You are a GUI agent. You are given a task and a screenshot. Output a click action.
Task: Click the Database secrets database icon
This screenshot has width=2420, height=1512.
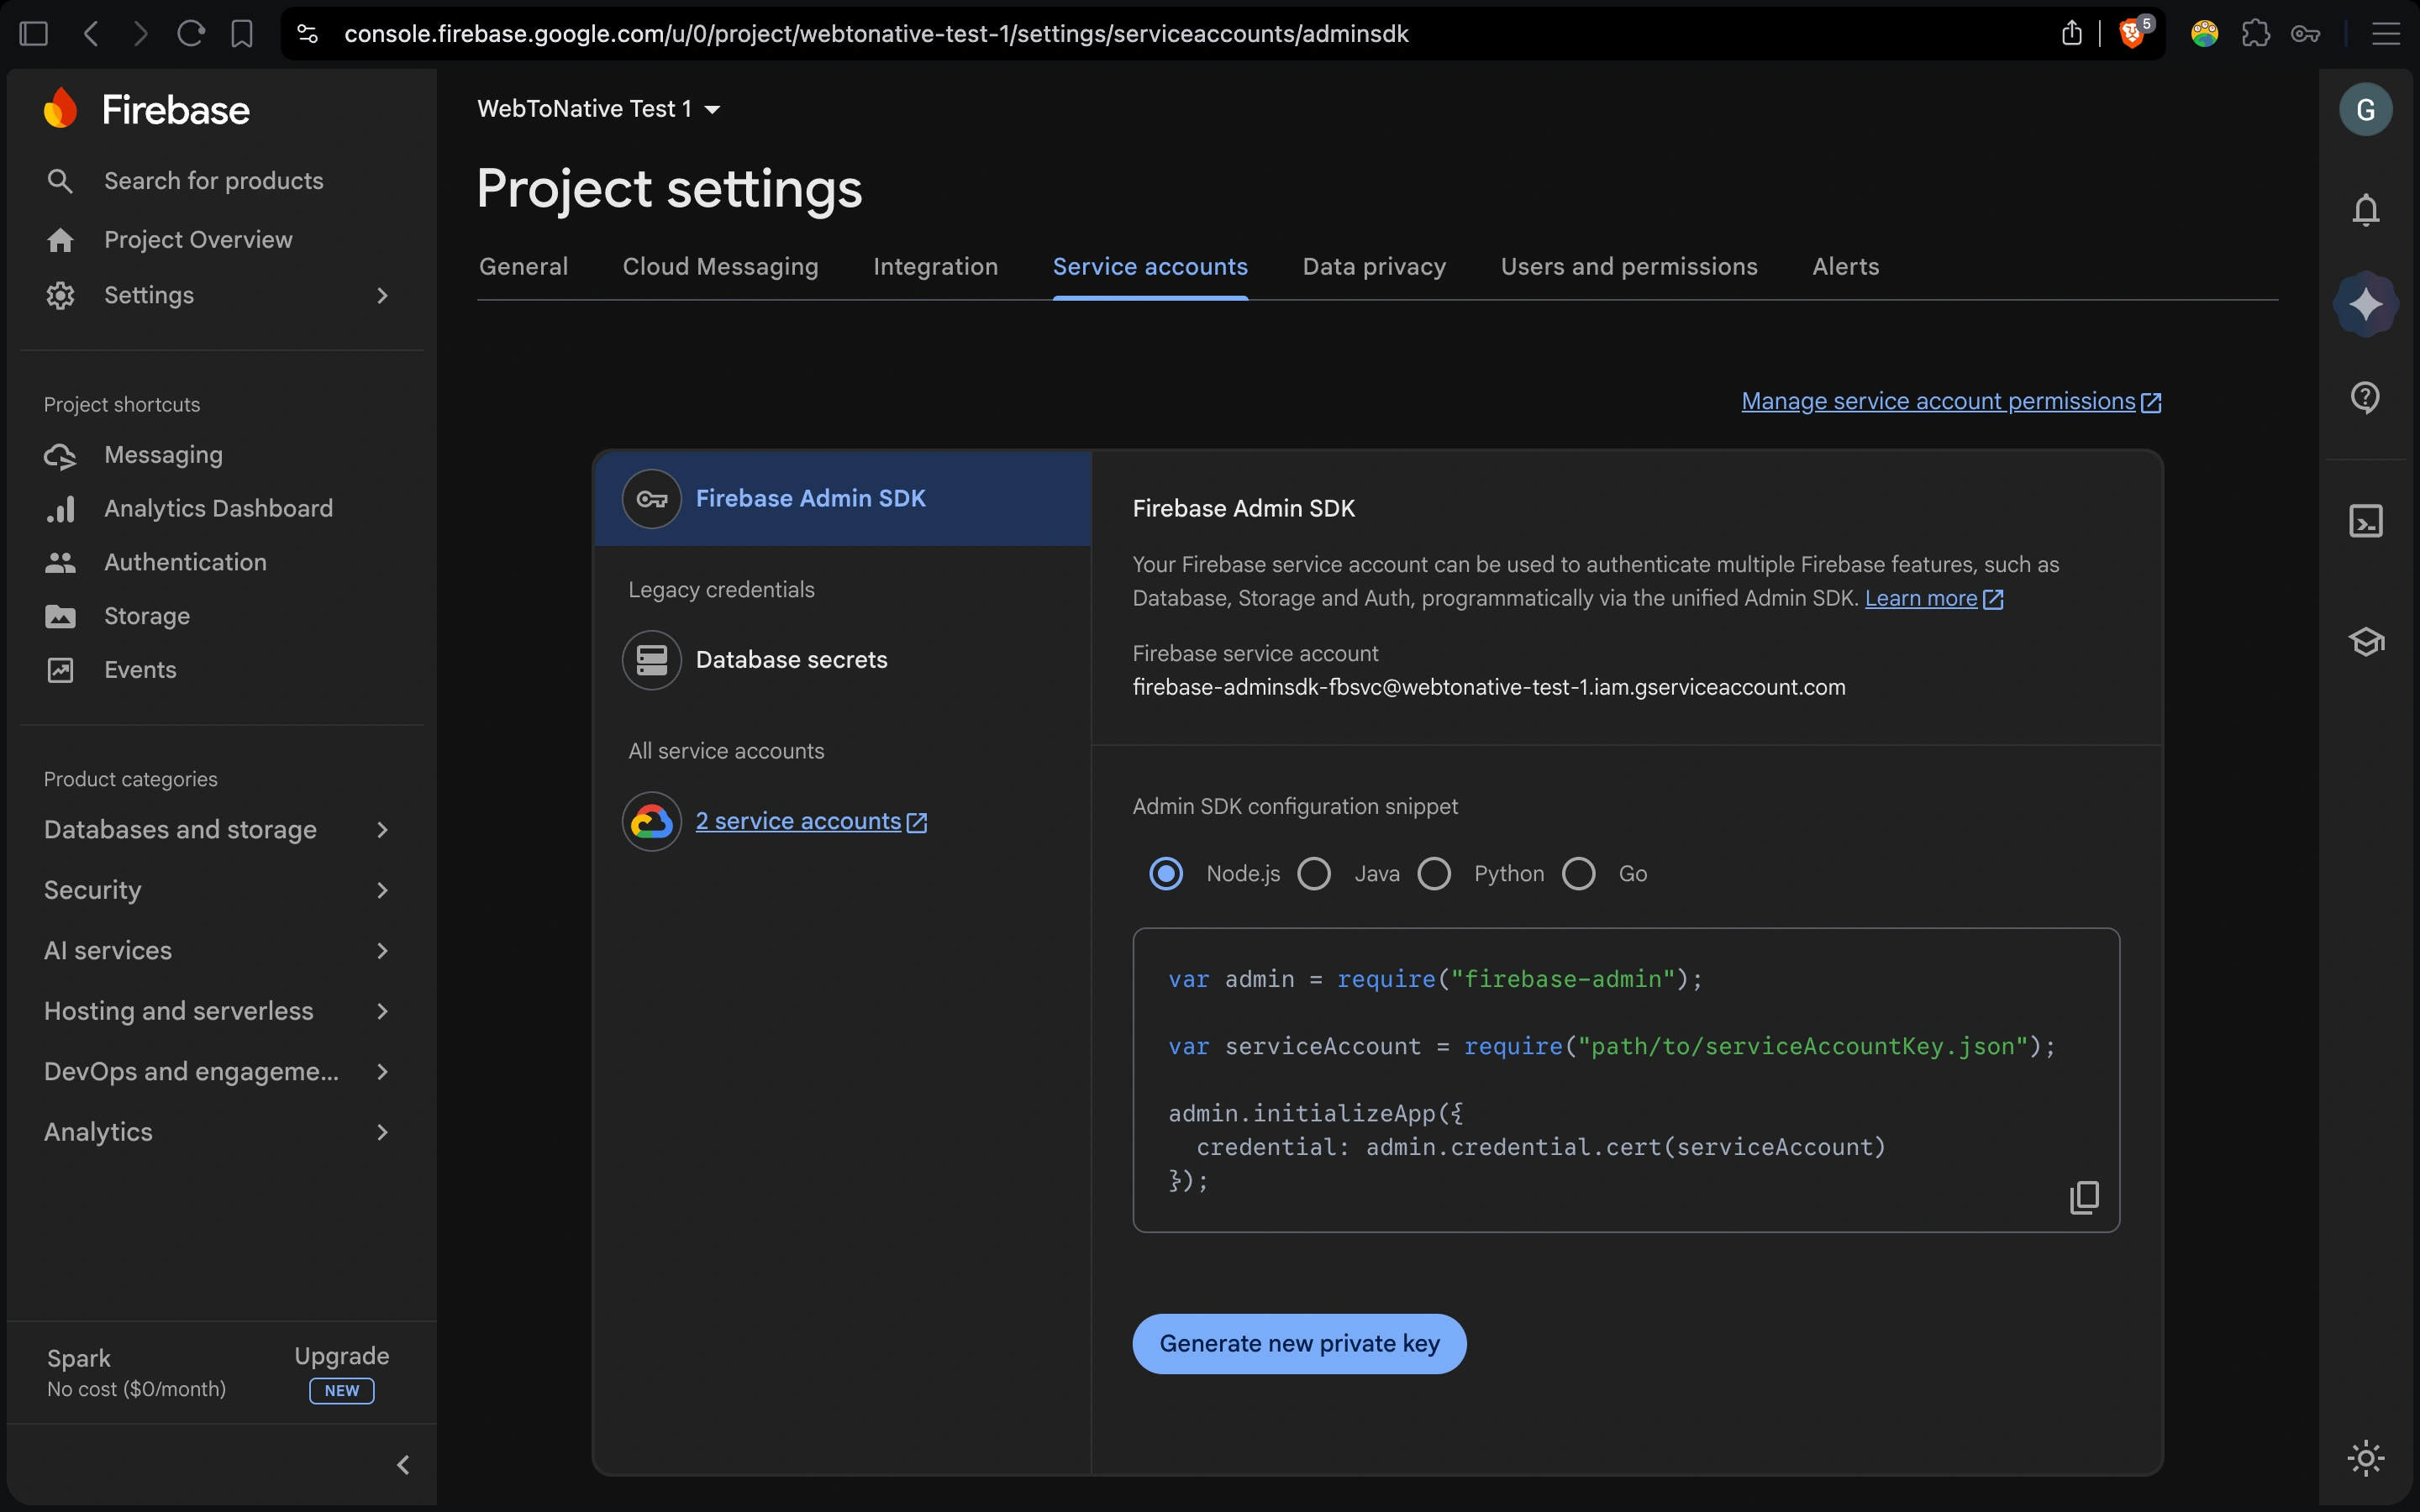[652, 660]
